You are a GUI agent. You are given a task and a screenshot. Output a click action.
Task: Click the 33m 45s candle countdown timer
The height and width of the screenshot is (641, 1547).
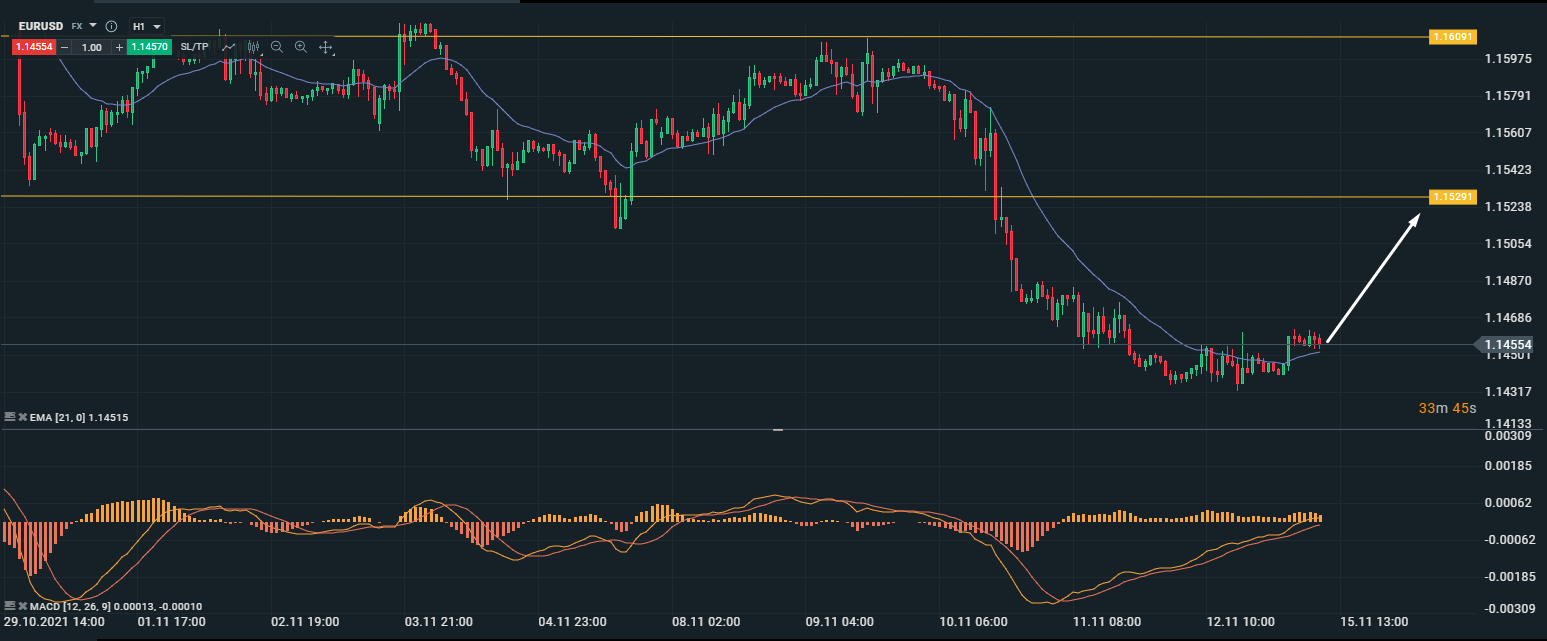[x=1447, y=408]
